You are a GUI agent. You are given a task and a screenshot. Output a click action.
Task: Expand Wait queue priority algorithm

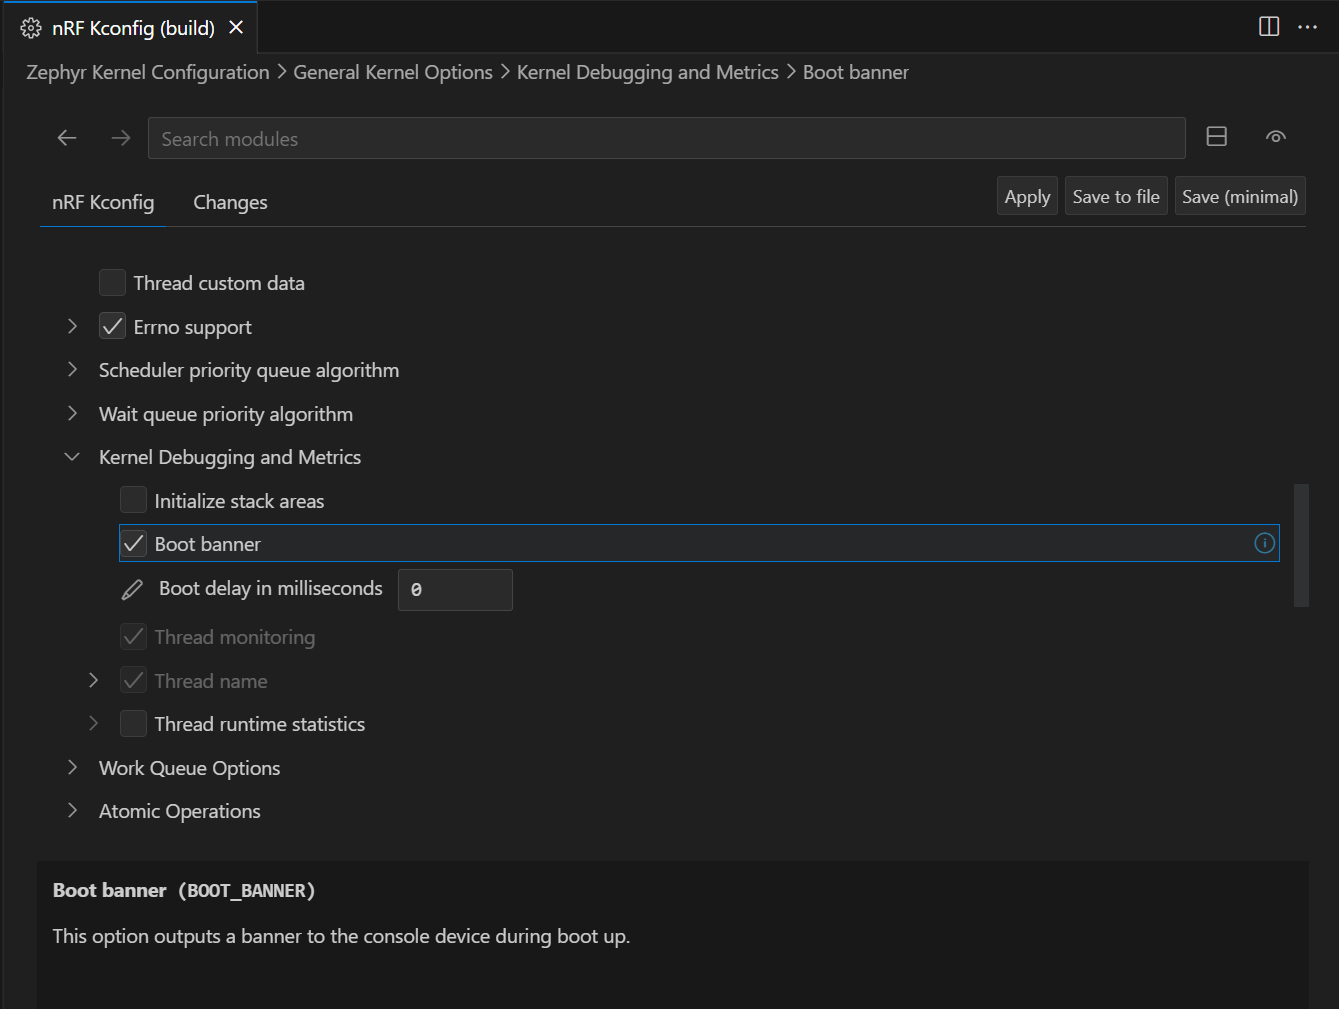[72, 413]
